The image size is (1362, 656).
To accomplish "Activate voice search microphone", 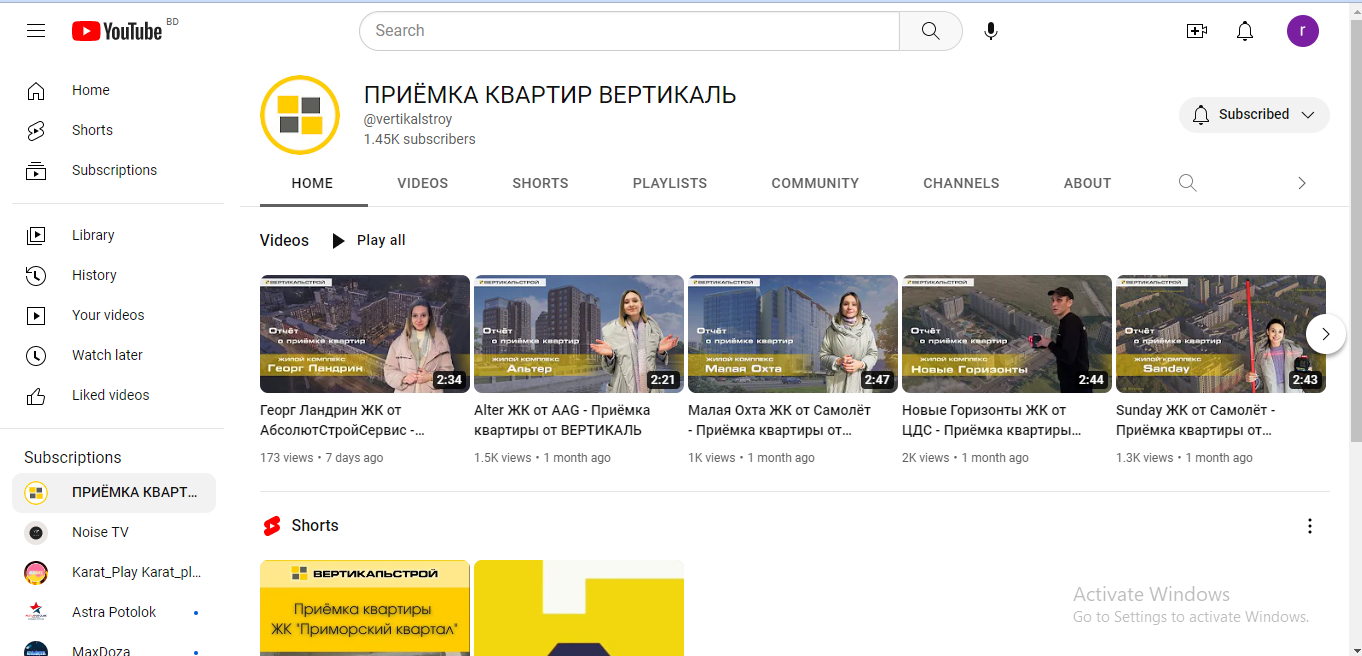I will [991, 31].
